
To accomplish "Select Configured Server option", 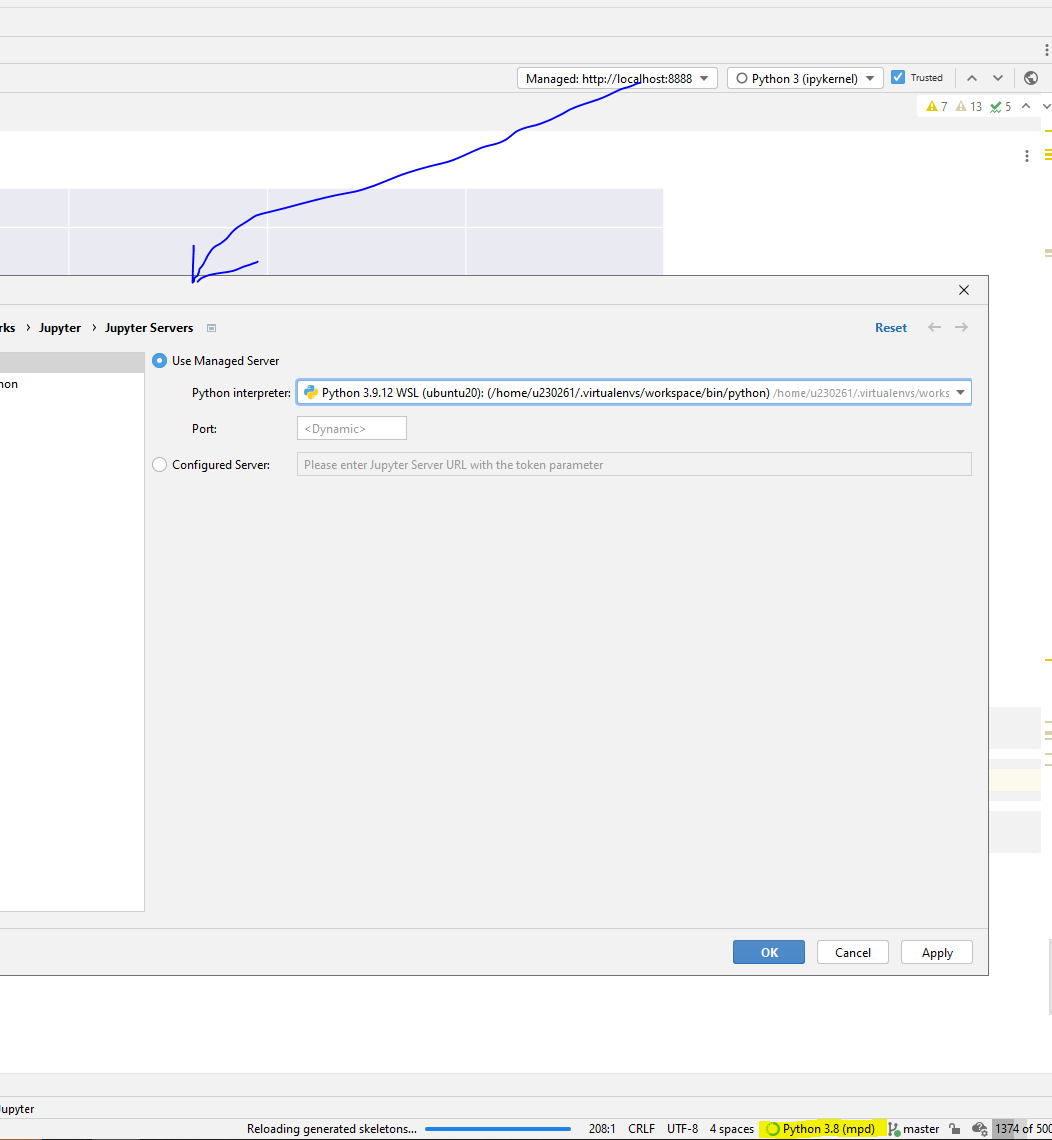I will point(159,465).
